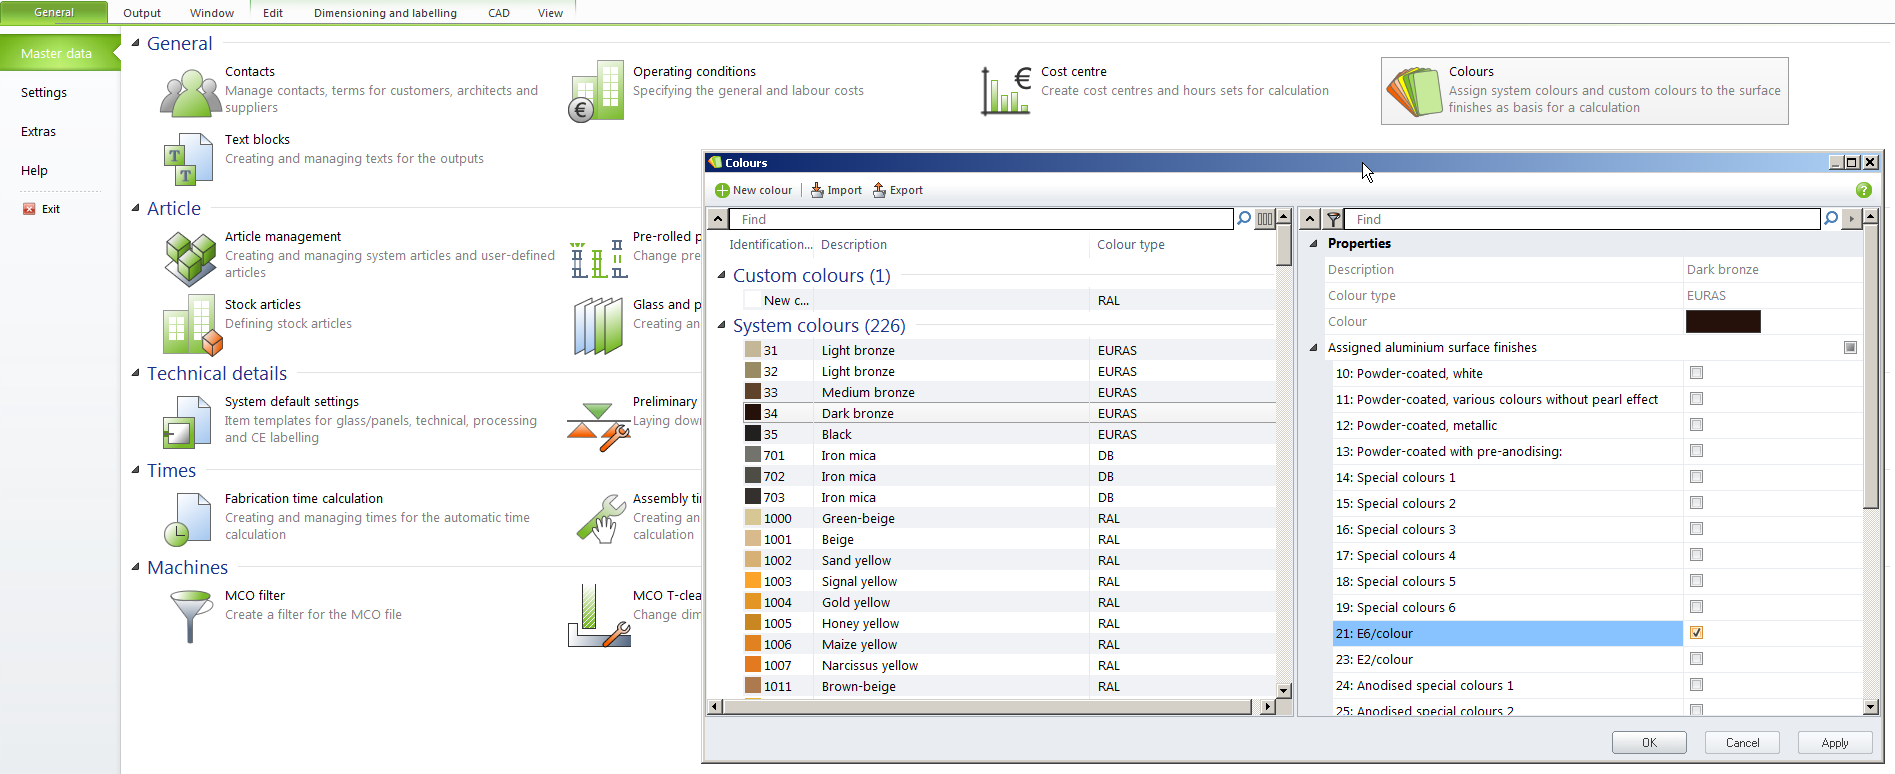
Task: Open MCO filter funnel icon
Action: point(190,615)
